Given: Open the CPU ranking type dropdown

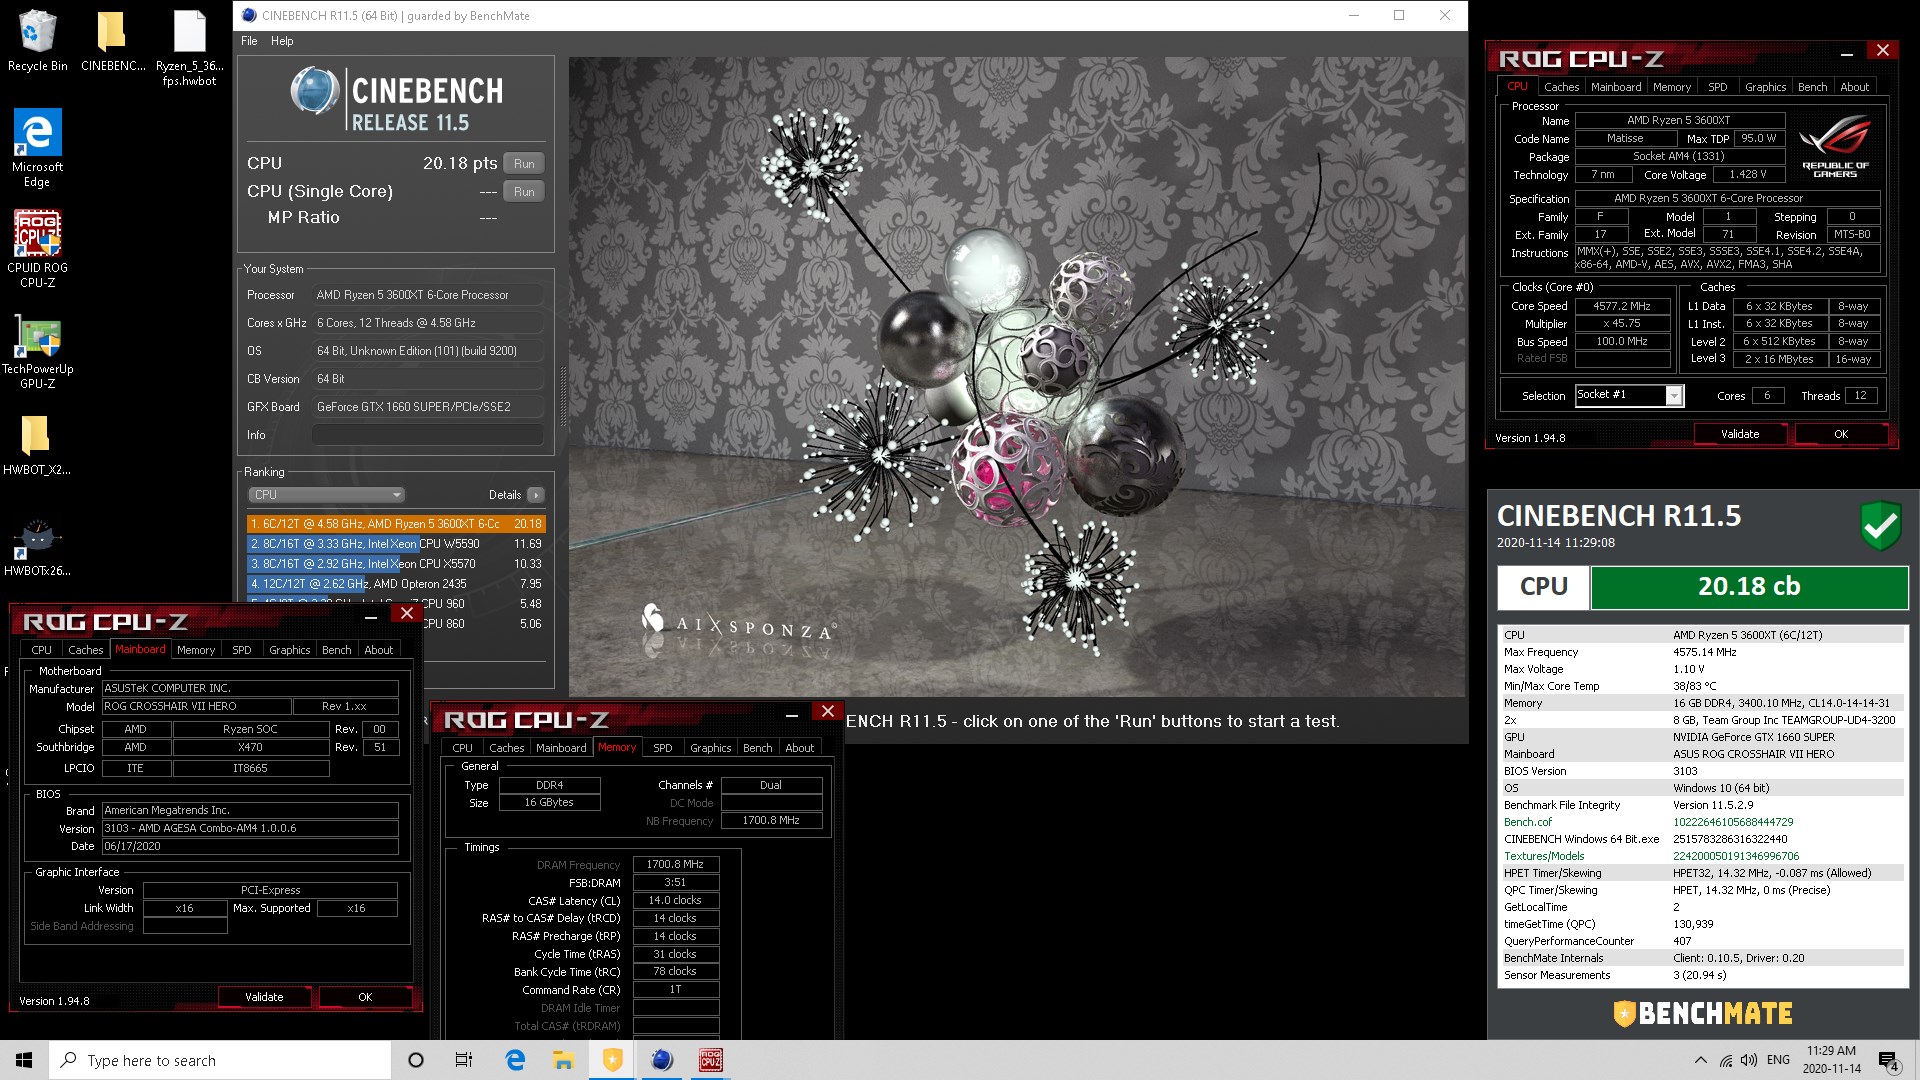Looking at the screenshot, I should coord(326,495).
